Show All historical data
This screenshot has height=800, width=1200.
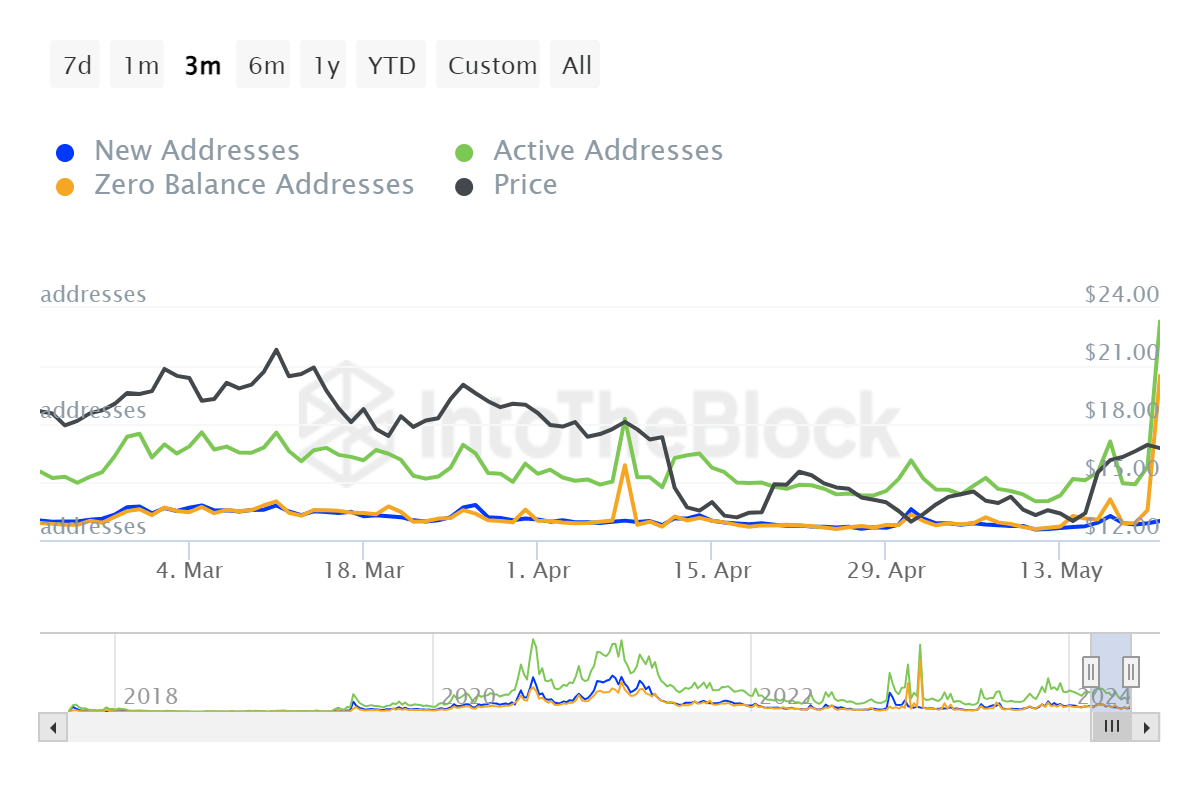point(575,64)
